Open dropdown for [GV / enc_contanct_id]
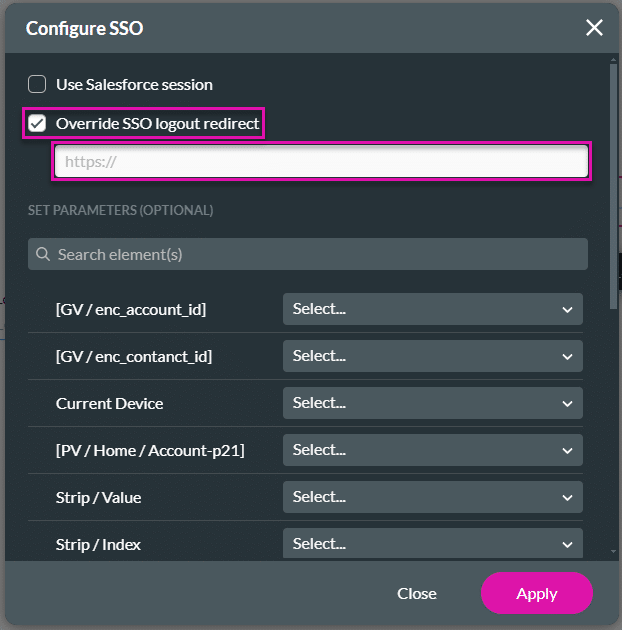The image size is (622, 630). coord(433,356)
